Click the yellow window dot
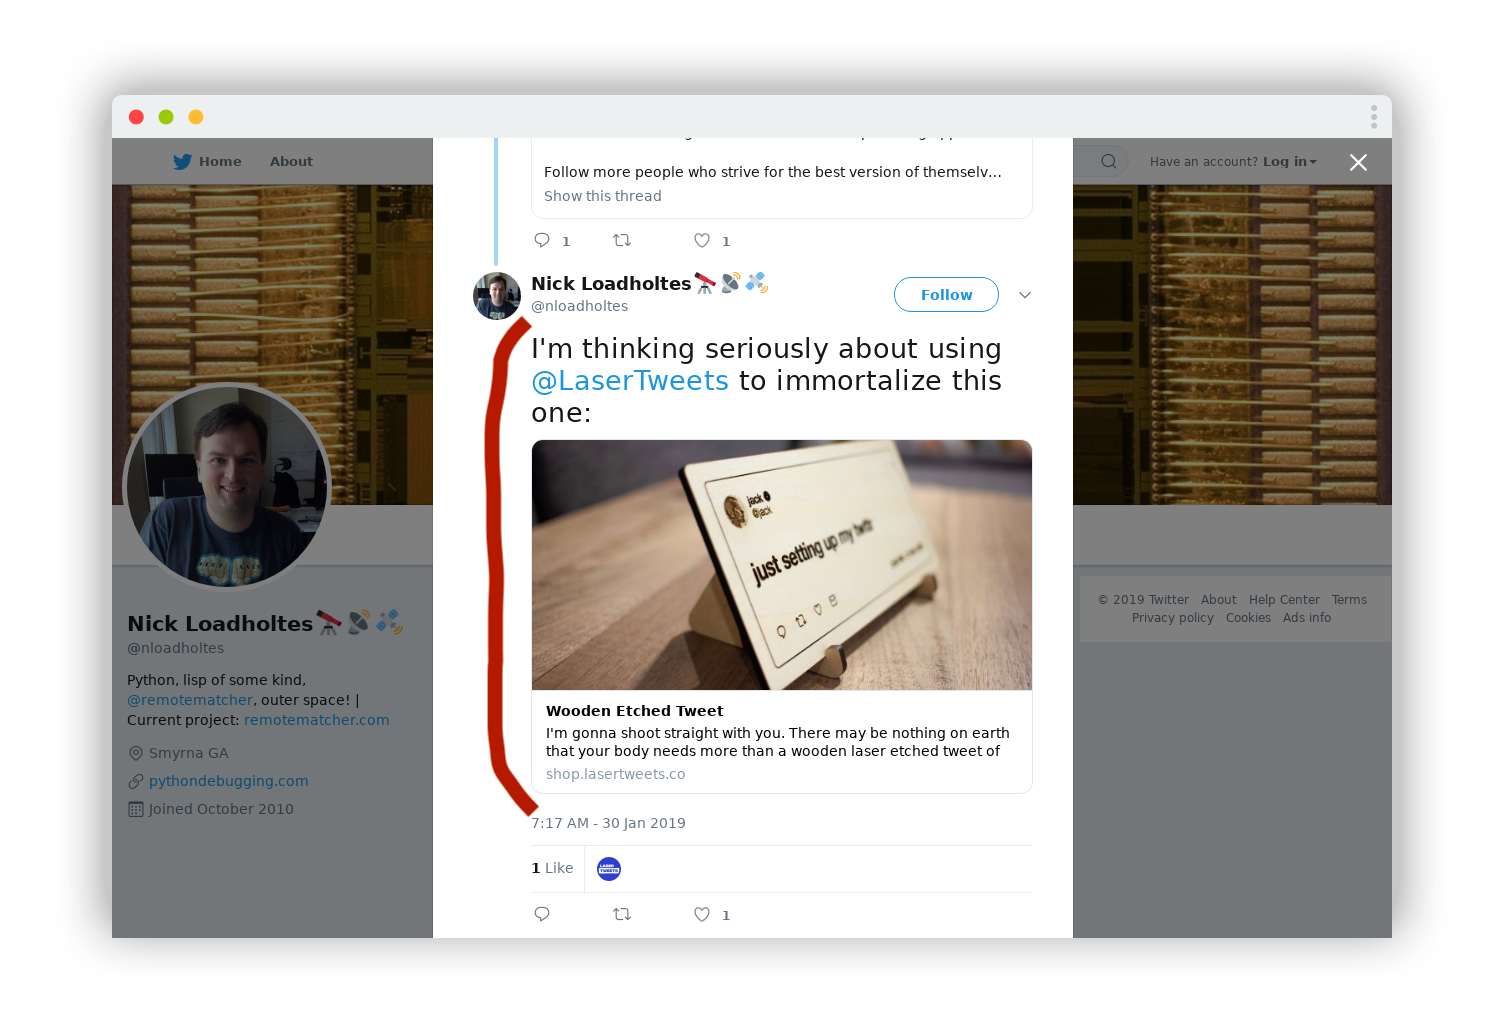The image size is (1504, 1018). [196, 117]
